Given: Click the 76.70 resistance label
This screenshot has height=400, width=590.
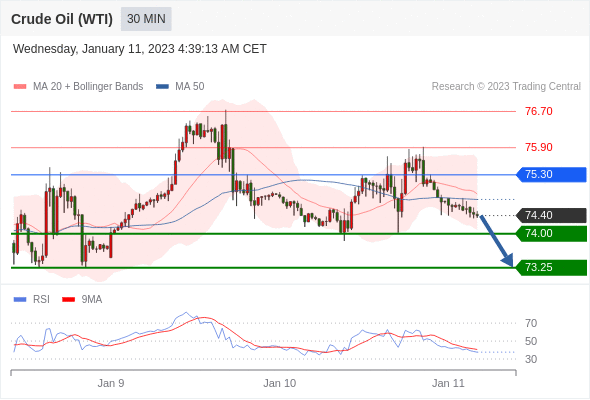Looking at the screenshot, I should click(539, 111).
